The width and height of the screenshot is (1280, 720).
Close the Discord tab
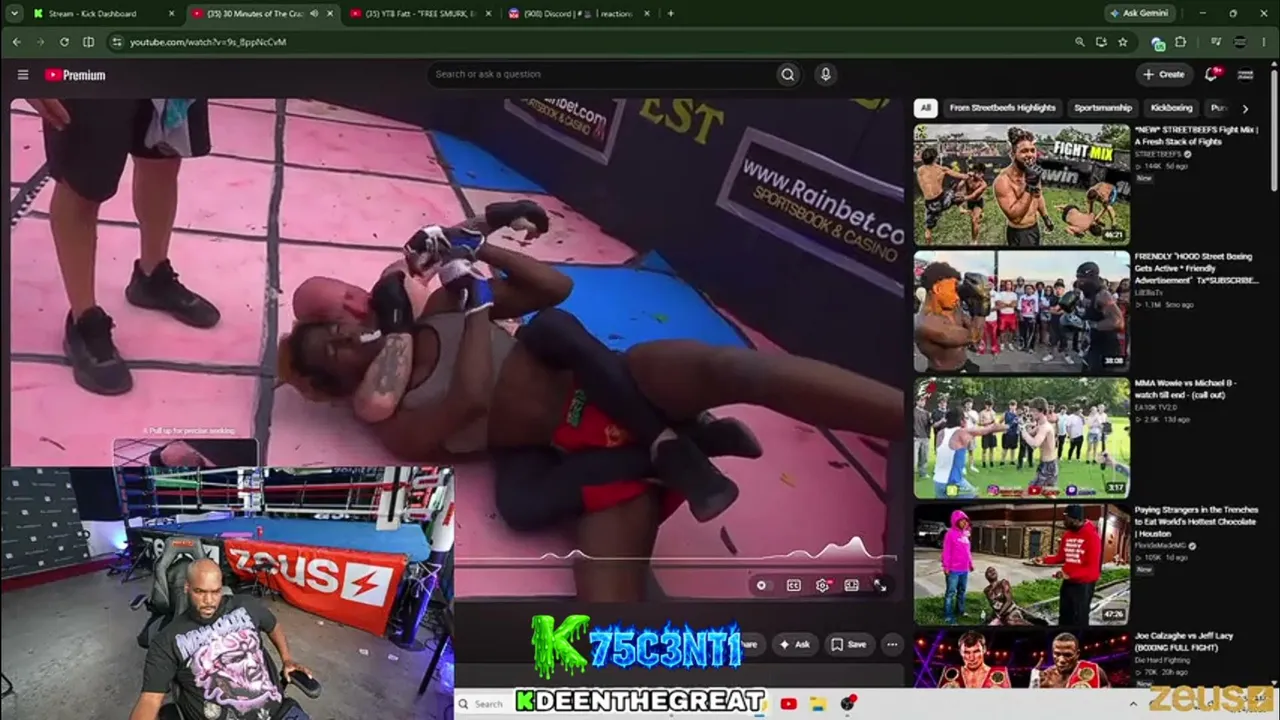647,14
